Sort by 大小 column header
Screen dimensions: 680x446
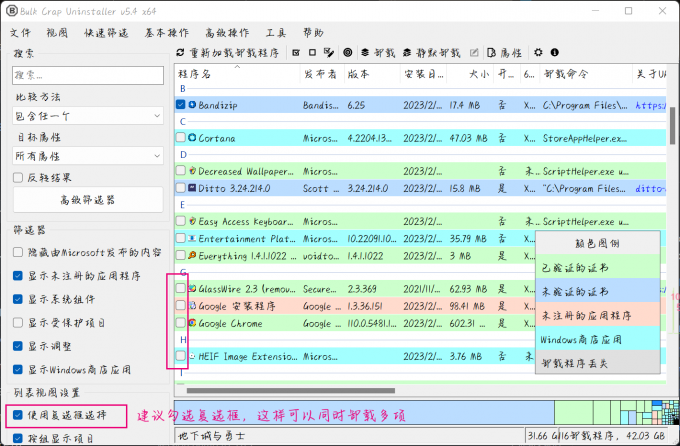pos(470,74)
